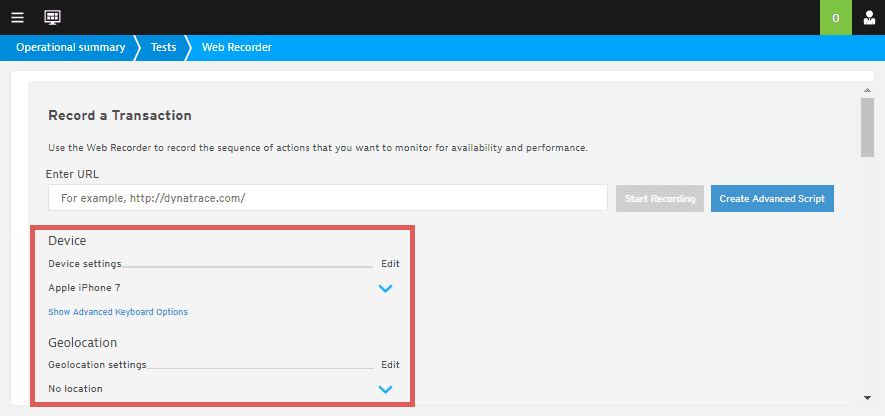Expand the No location geolocation dropdown
Image resolution: width=885 pixels, height=416 pixels.
pyautogui.click(x=385, y=389)
